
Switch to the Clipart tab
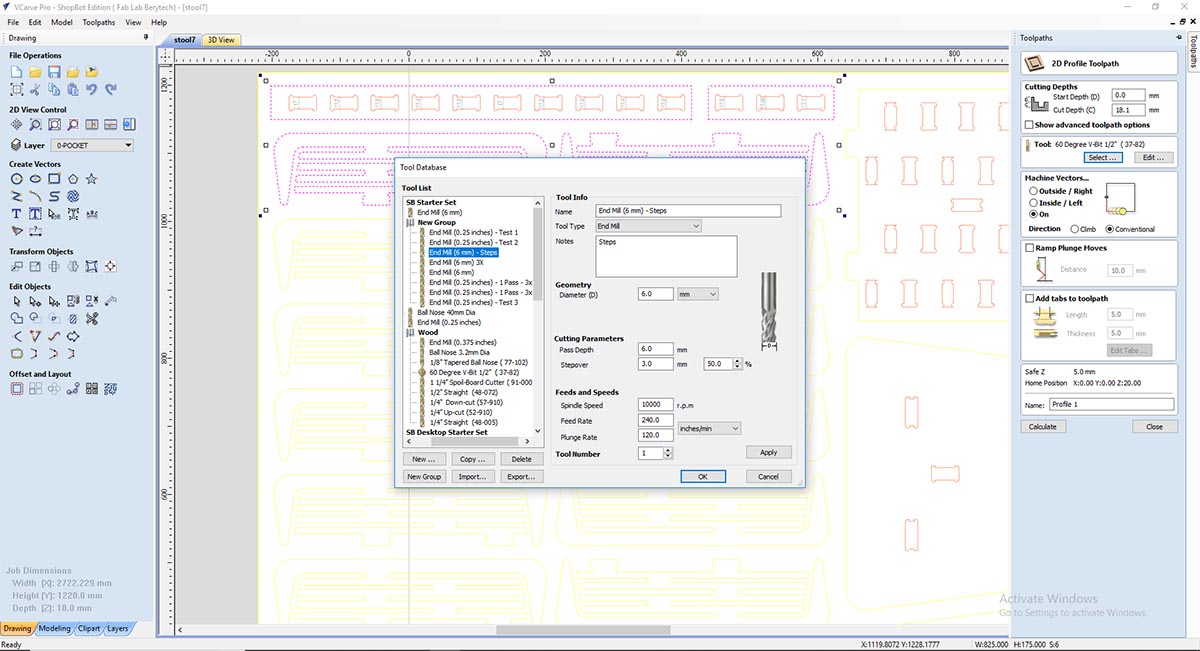click(89, 628)
